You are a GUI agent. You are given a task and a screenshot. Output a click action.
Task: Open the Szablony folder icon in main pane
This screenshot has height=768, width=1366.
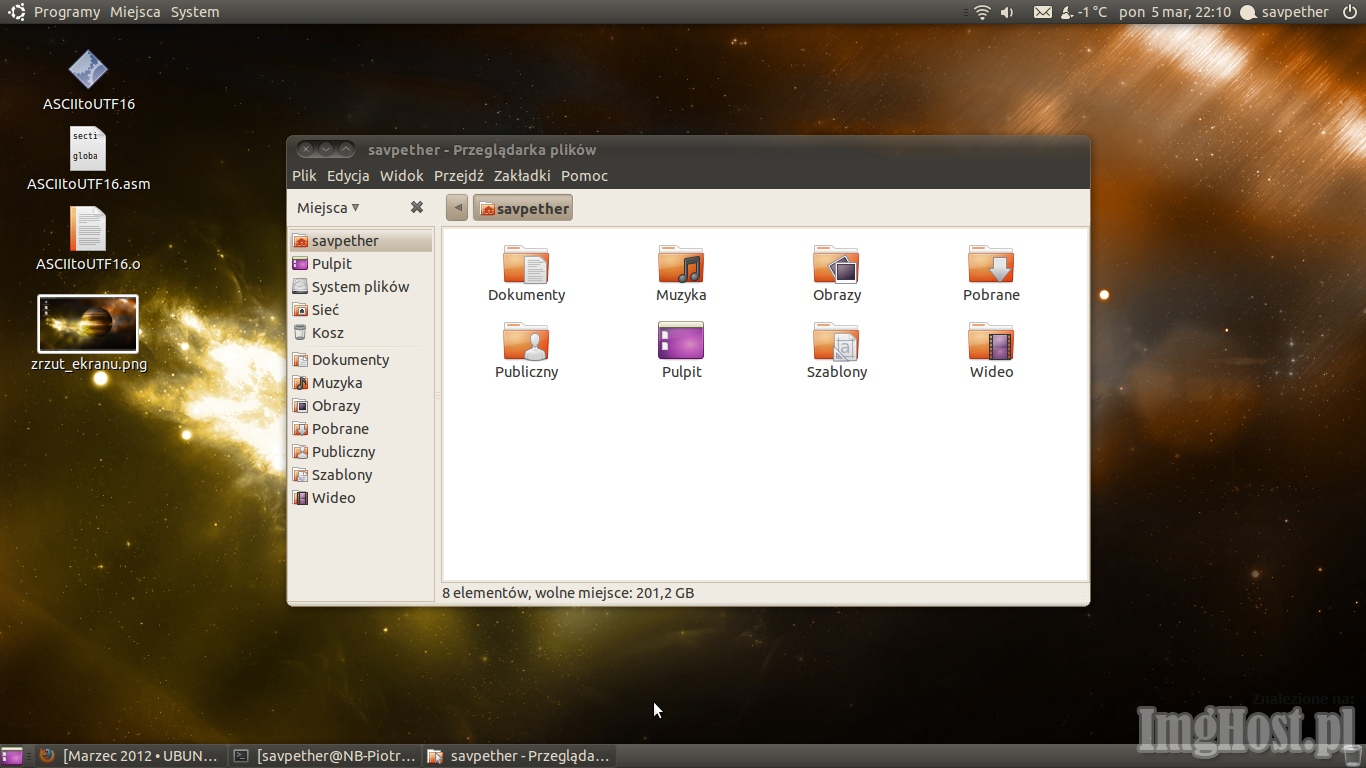pyautogui.click(x=836, y=342)
